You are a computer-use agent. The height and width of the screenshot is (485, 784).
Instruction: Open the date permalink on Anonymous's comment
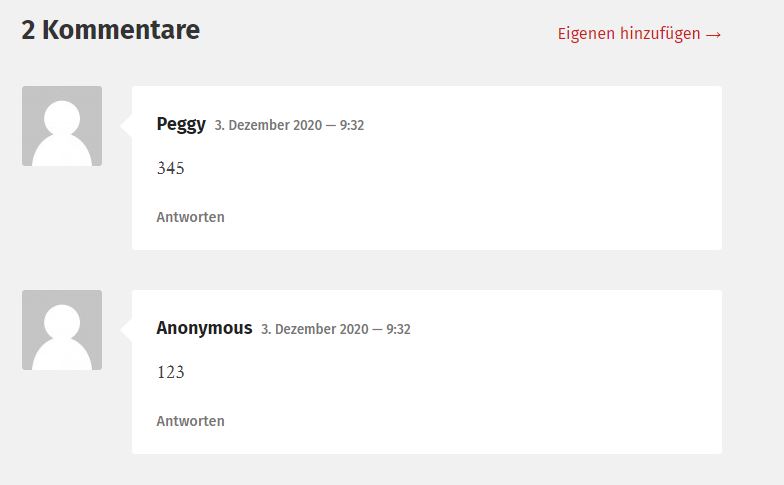314,329
